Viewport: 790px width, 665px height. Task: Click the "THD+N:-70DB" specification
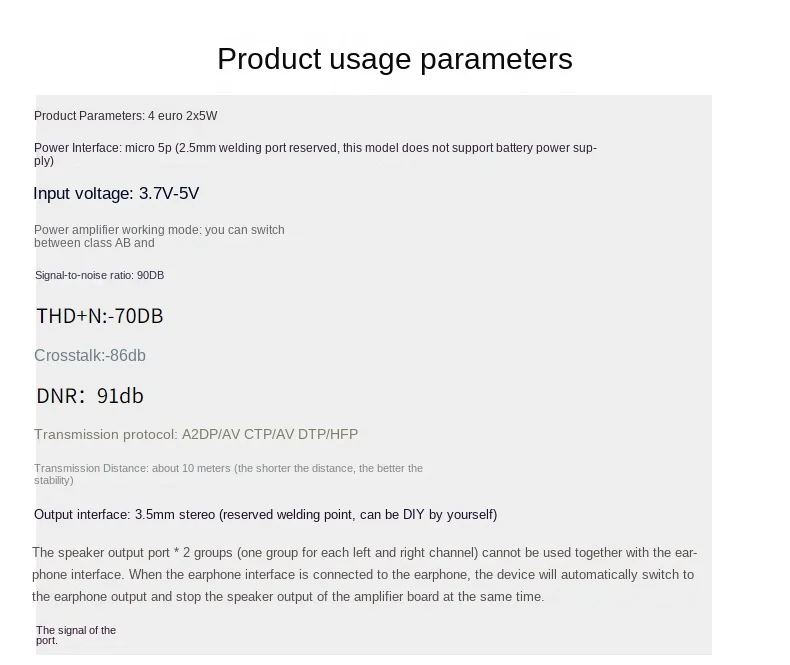click(x=99, y=316)
